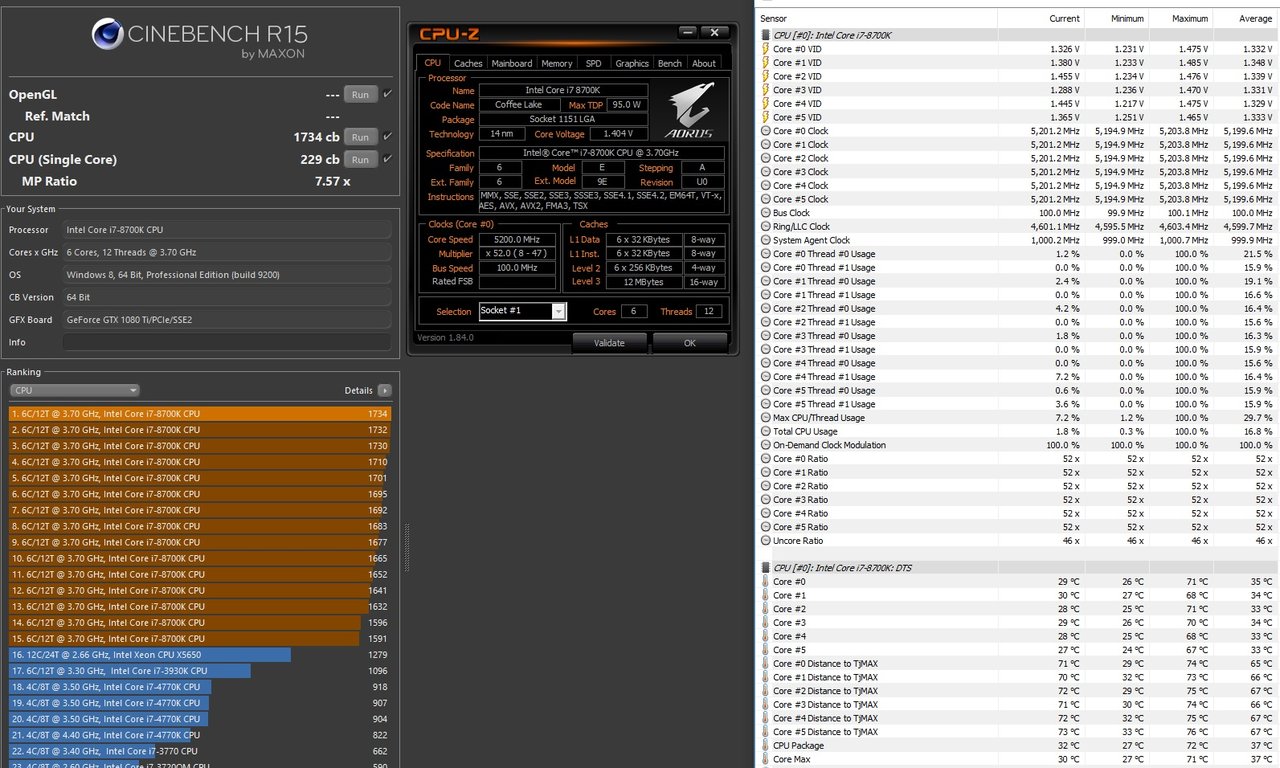Open the CPU ranking filter dropdown
The image size is (1280, 768).
click(75, 390)
